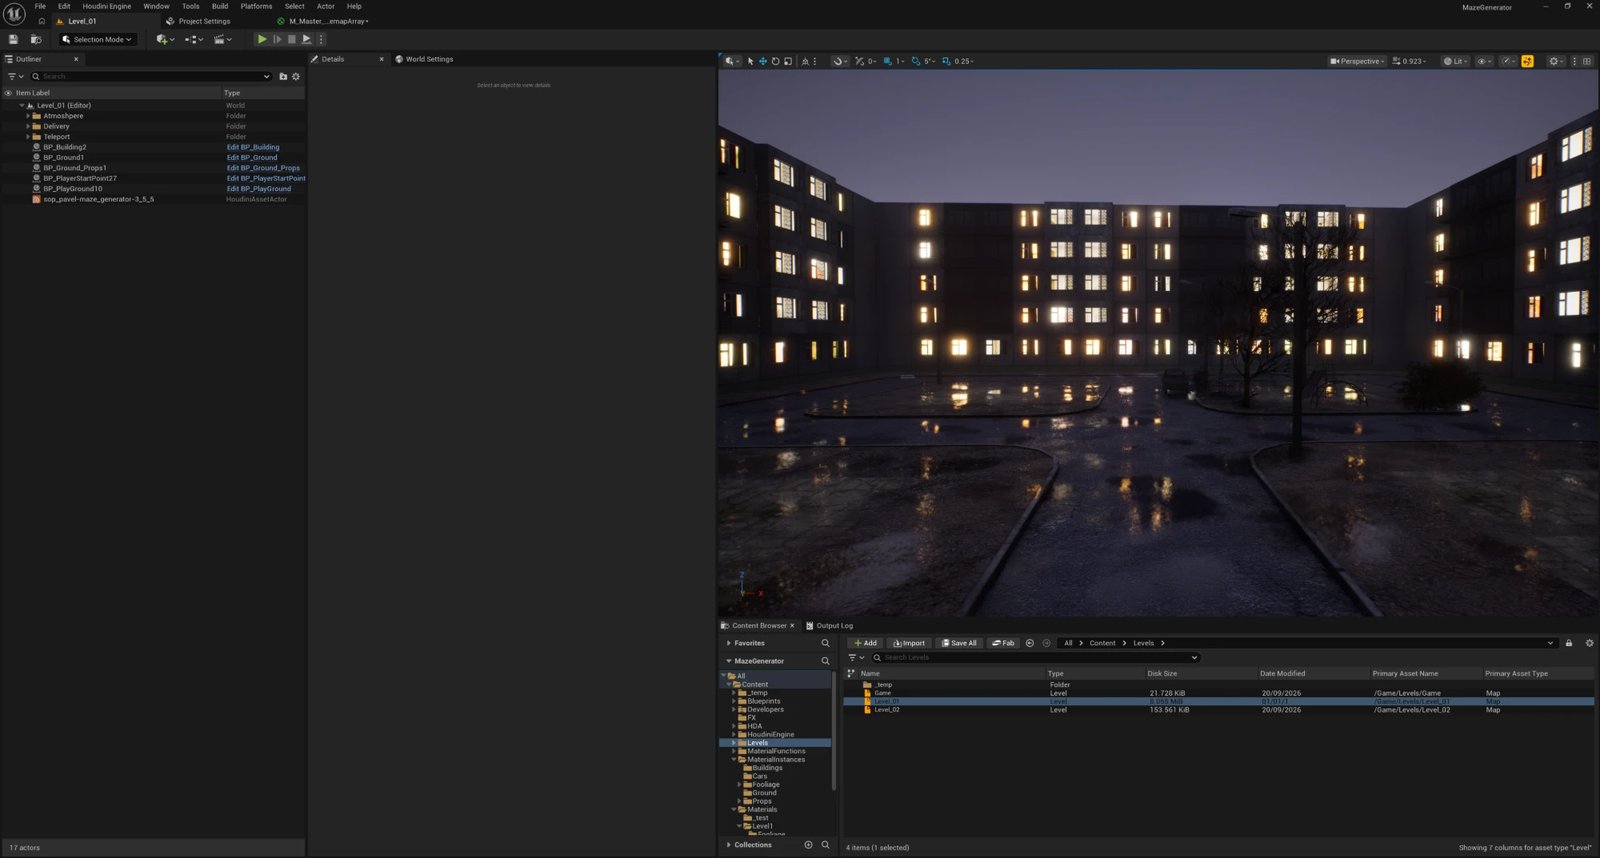Image resolution: width=1600 pixels, height=858 pixels.
Task: Click the highlighted yellow viewport toolbar icon
Action: click(x=1527, y=61)
